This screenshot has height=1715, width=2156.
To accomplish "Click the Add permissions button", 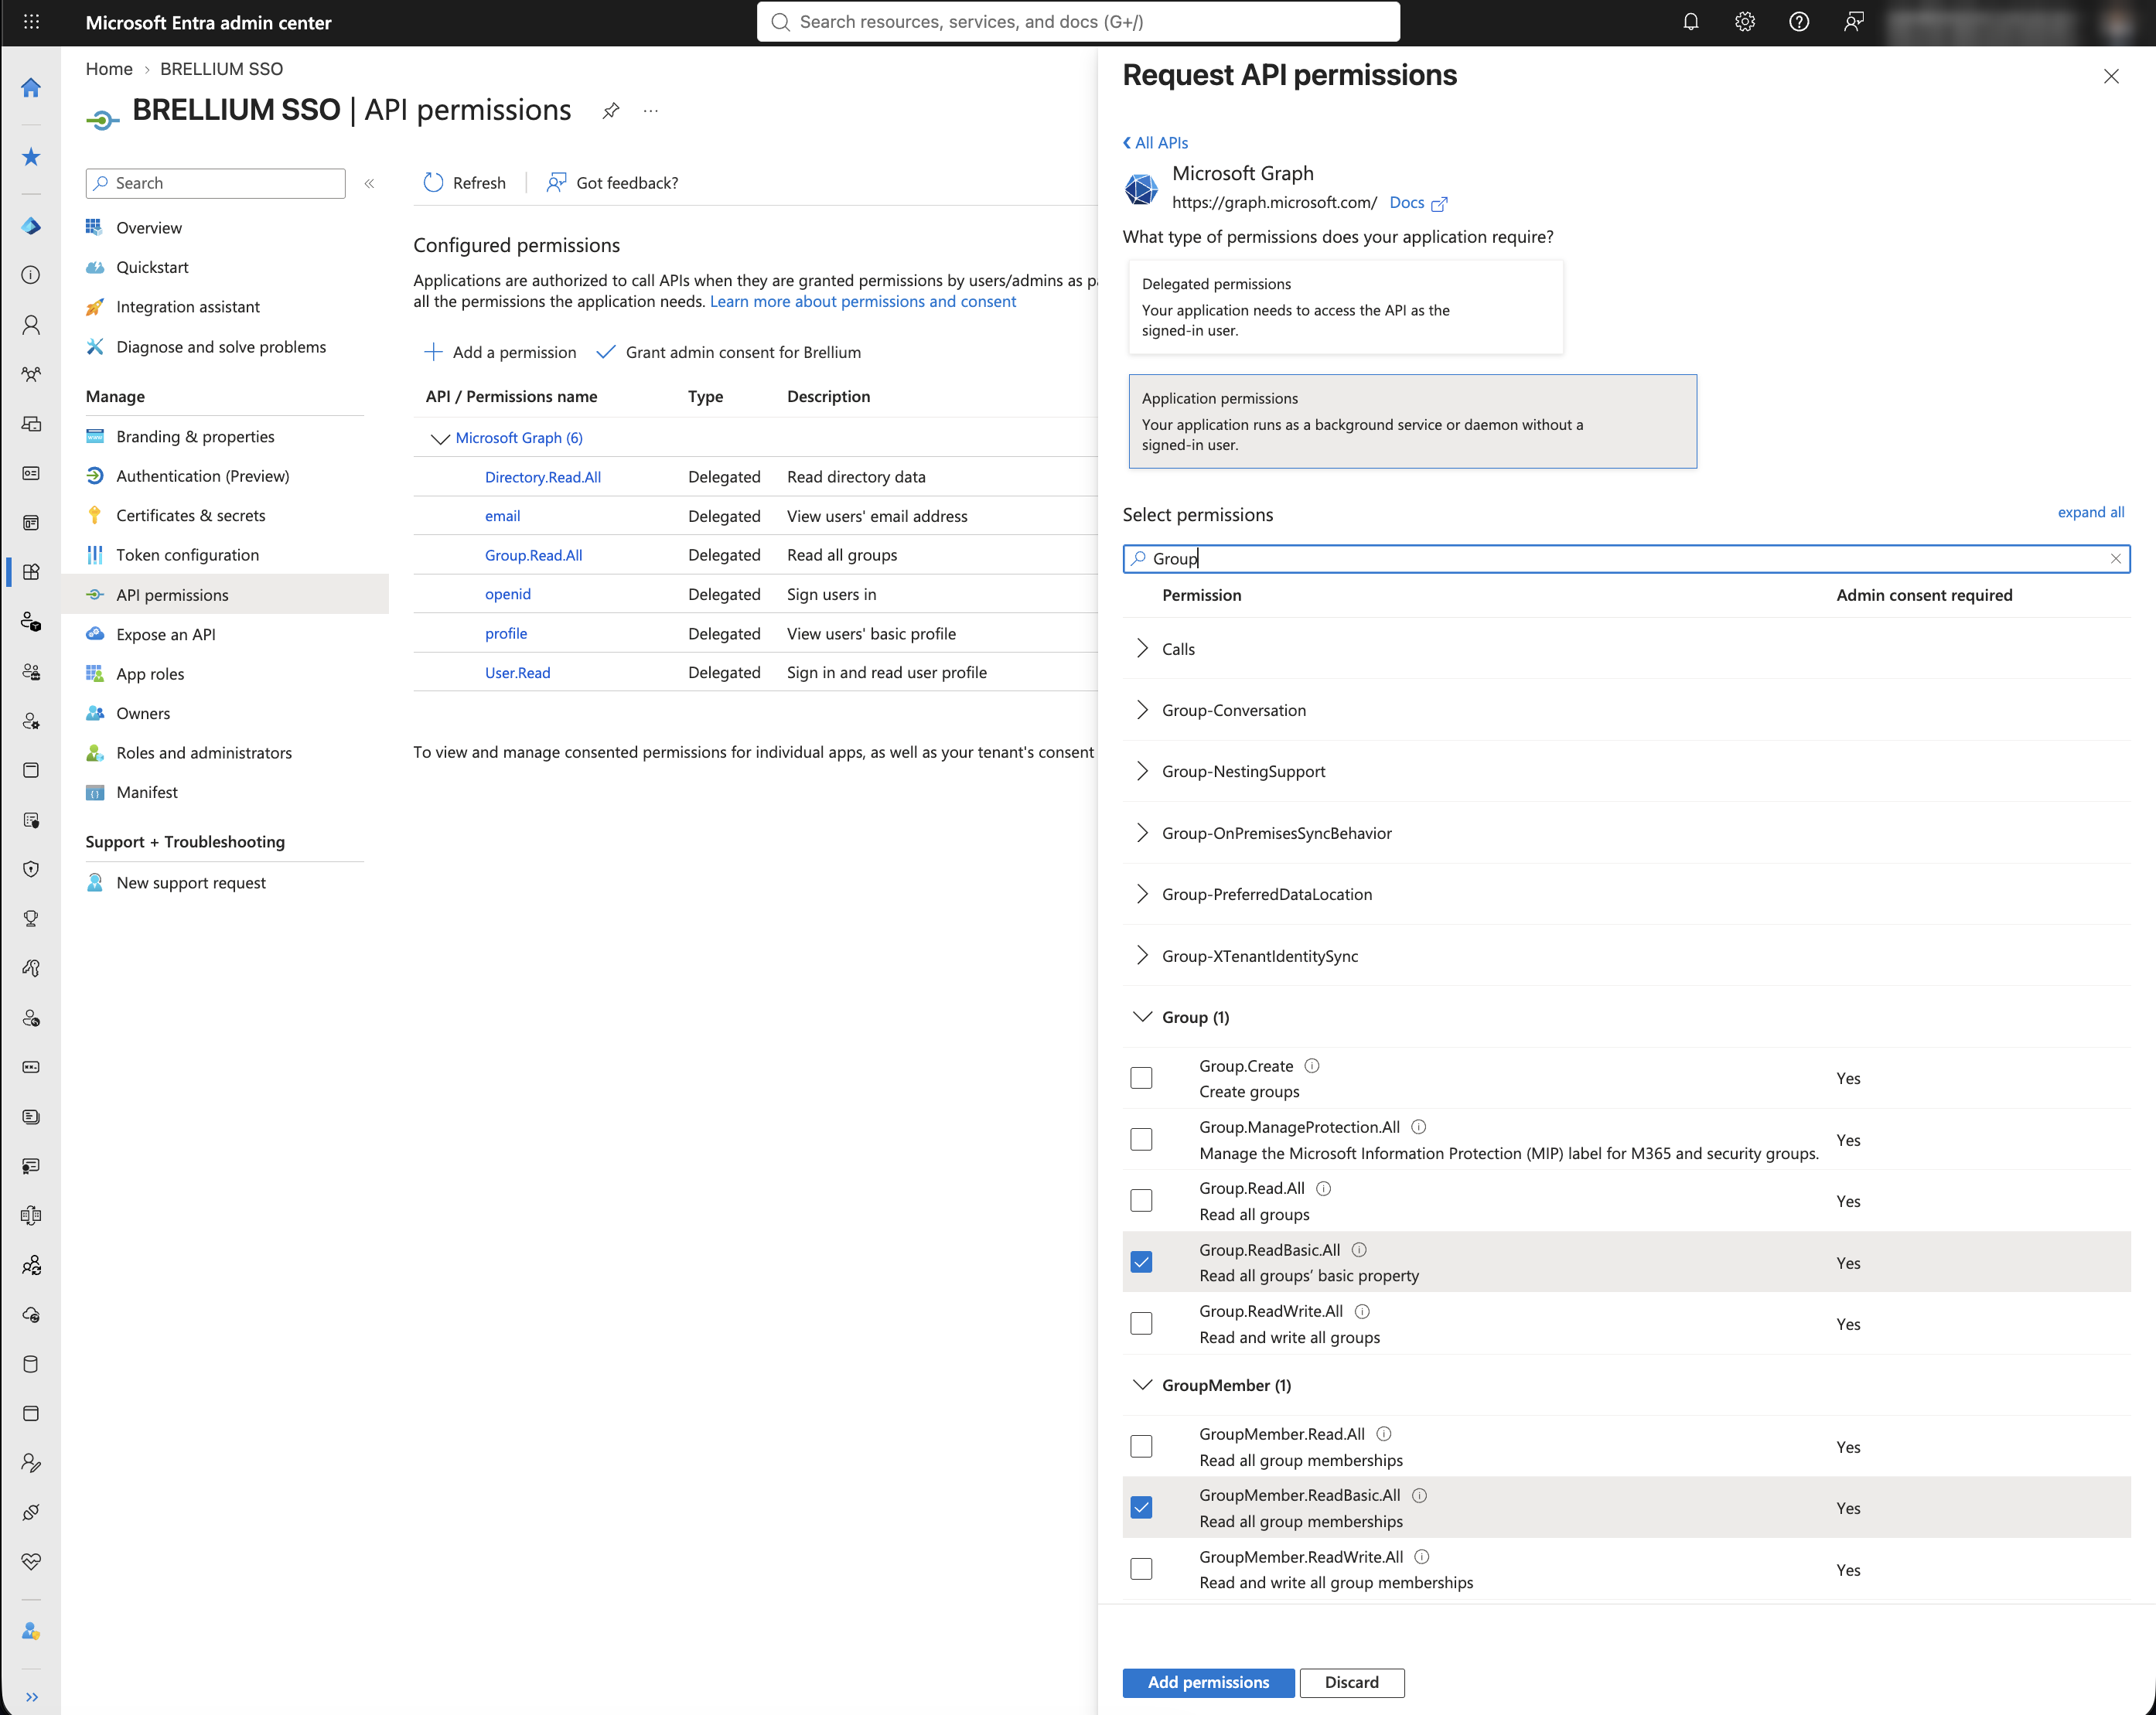I will [1208, 1683].
